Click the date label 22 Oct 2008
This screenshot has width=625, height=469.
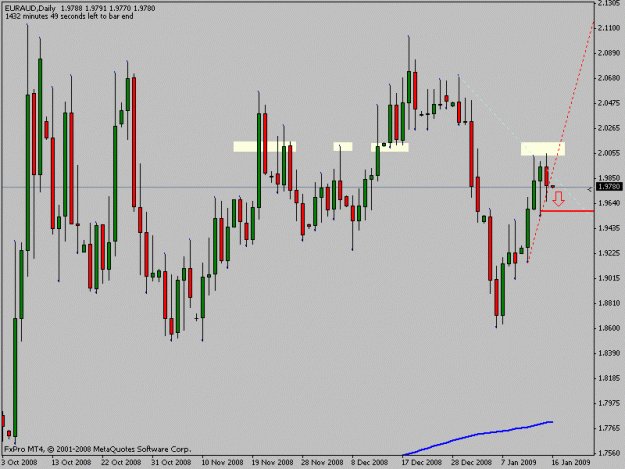pyautogui.click(x=121, y=463)
